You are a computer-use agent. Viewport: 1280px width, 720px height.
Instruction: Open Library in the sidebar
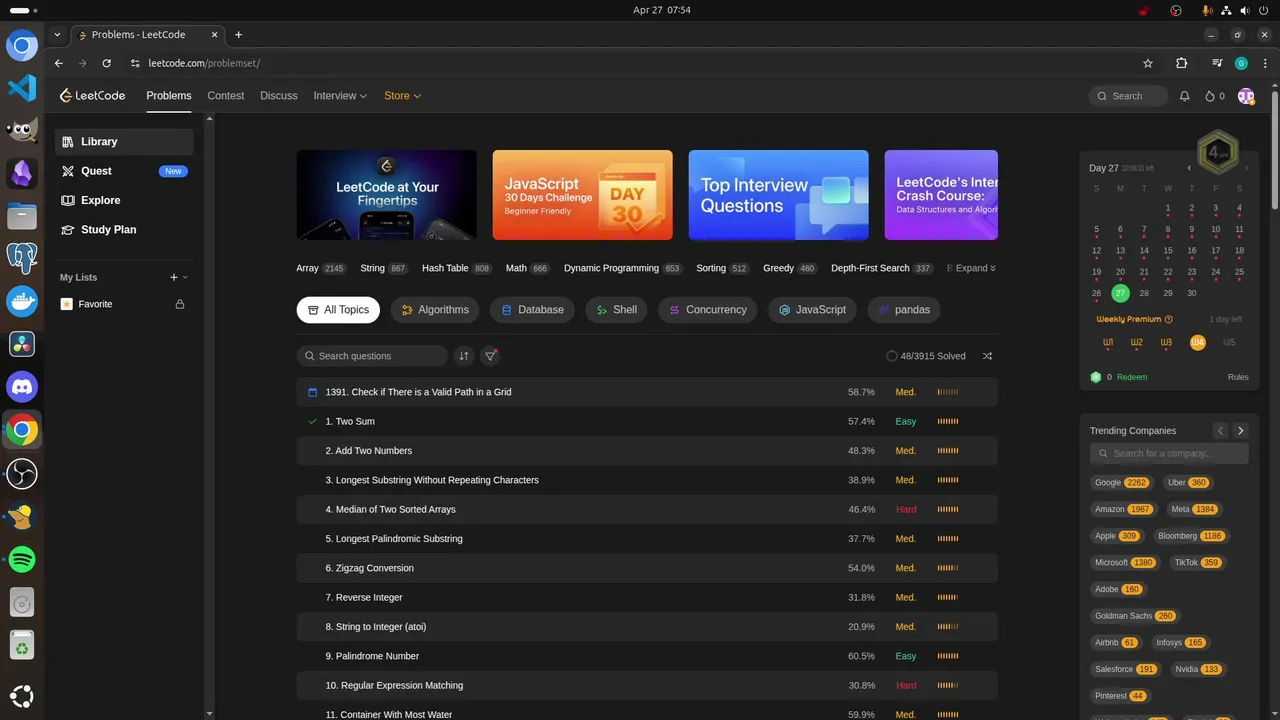coord(124,142)
